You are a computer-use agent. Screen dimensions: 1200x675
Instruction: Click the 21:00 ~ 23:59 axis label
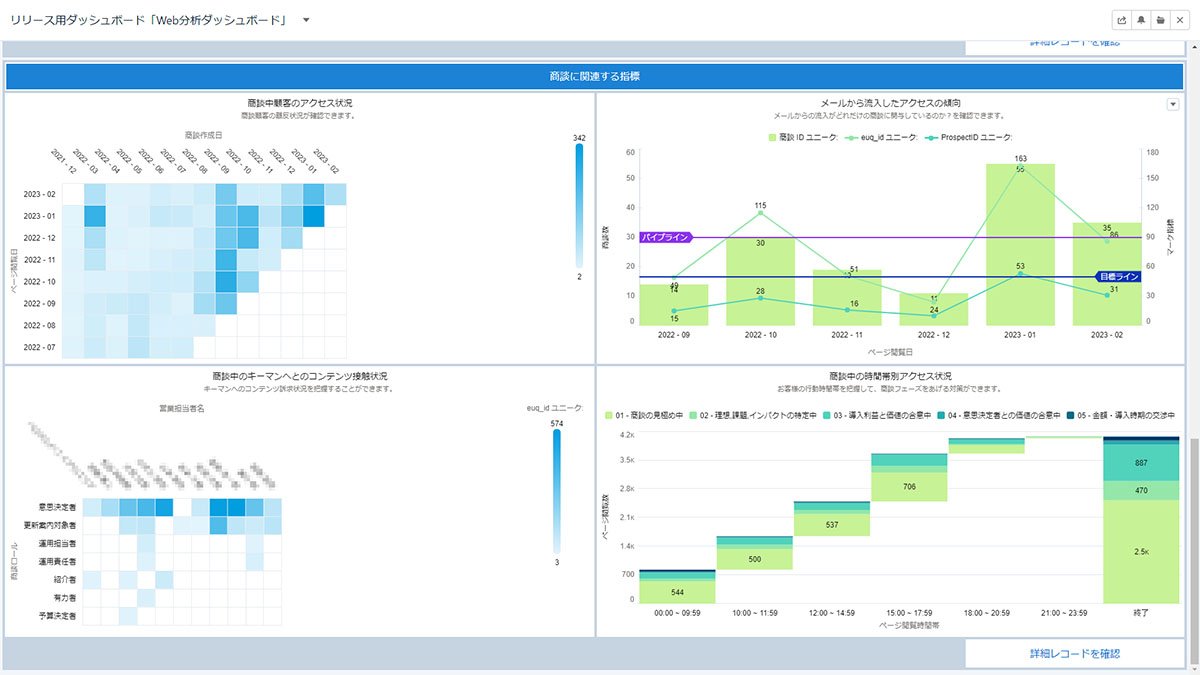pyautogui.click(x=1064, y=611)
